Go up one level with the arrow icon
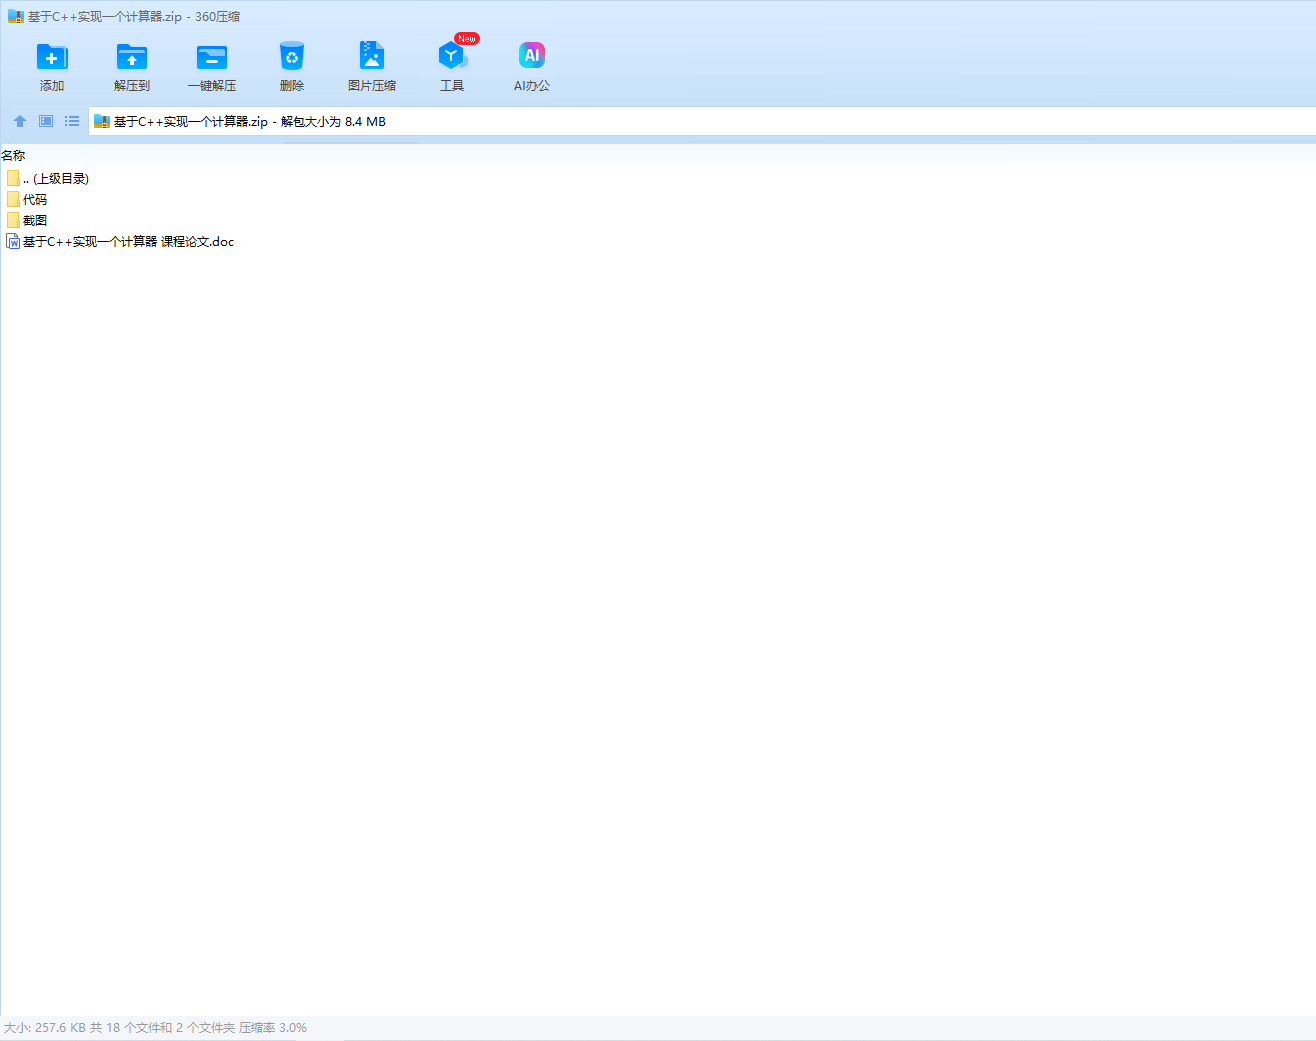The image size is (1316, 1041). pyautogui.click(x=20, y=121)
